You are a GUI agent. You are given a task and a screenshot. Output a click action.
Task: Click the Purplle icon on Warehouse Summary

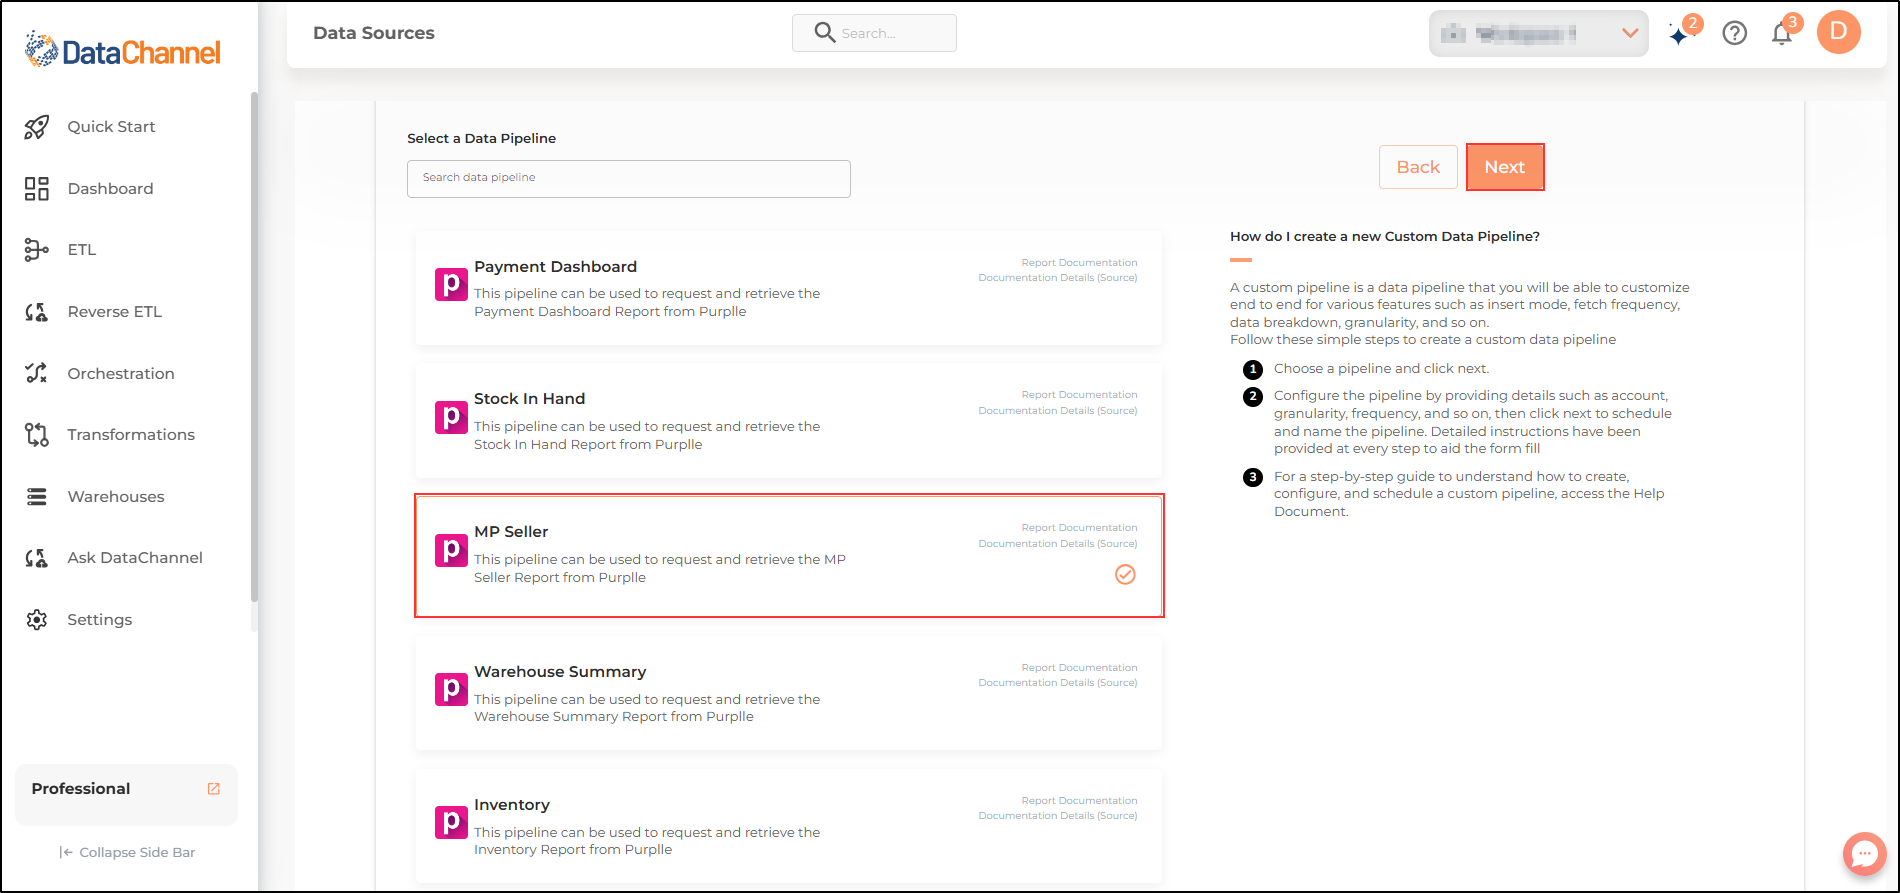coord(451,689)
